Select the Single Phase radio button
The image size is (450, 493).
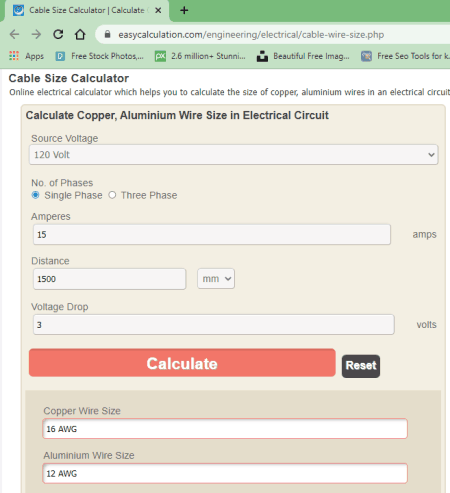point(35,195)
